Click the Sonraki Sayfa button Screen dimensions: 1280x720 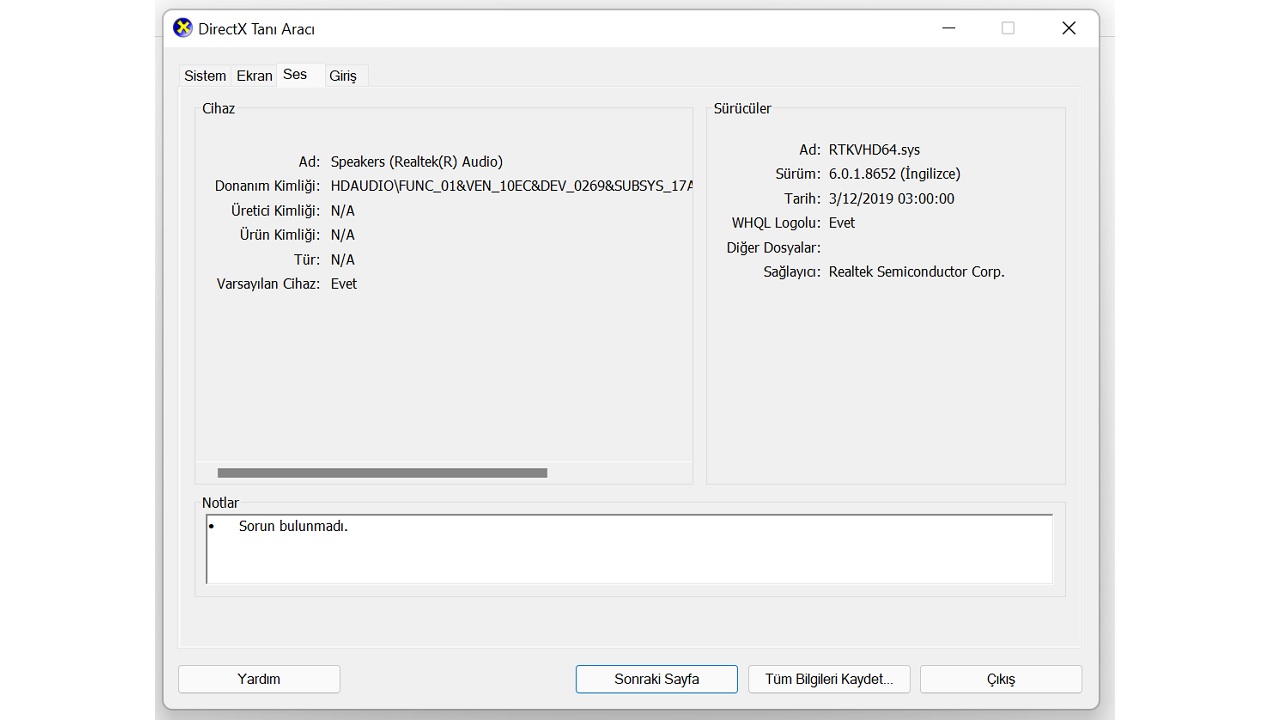[x=656, y=679]
